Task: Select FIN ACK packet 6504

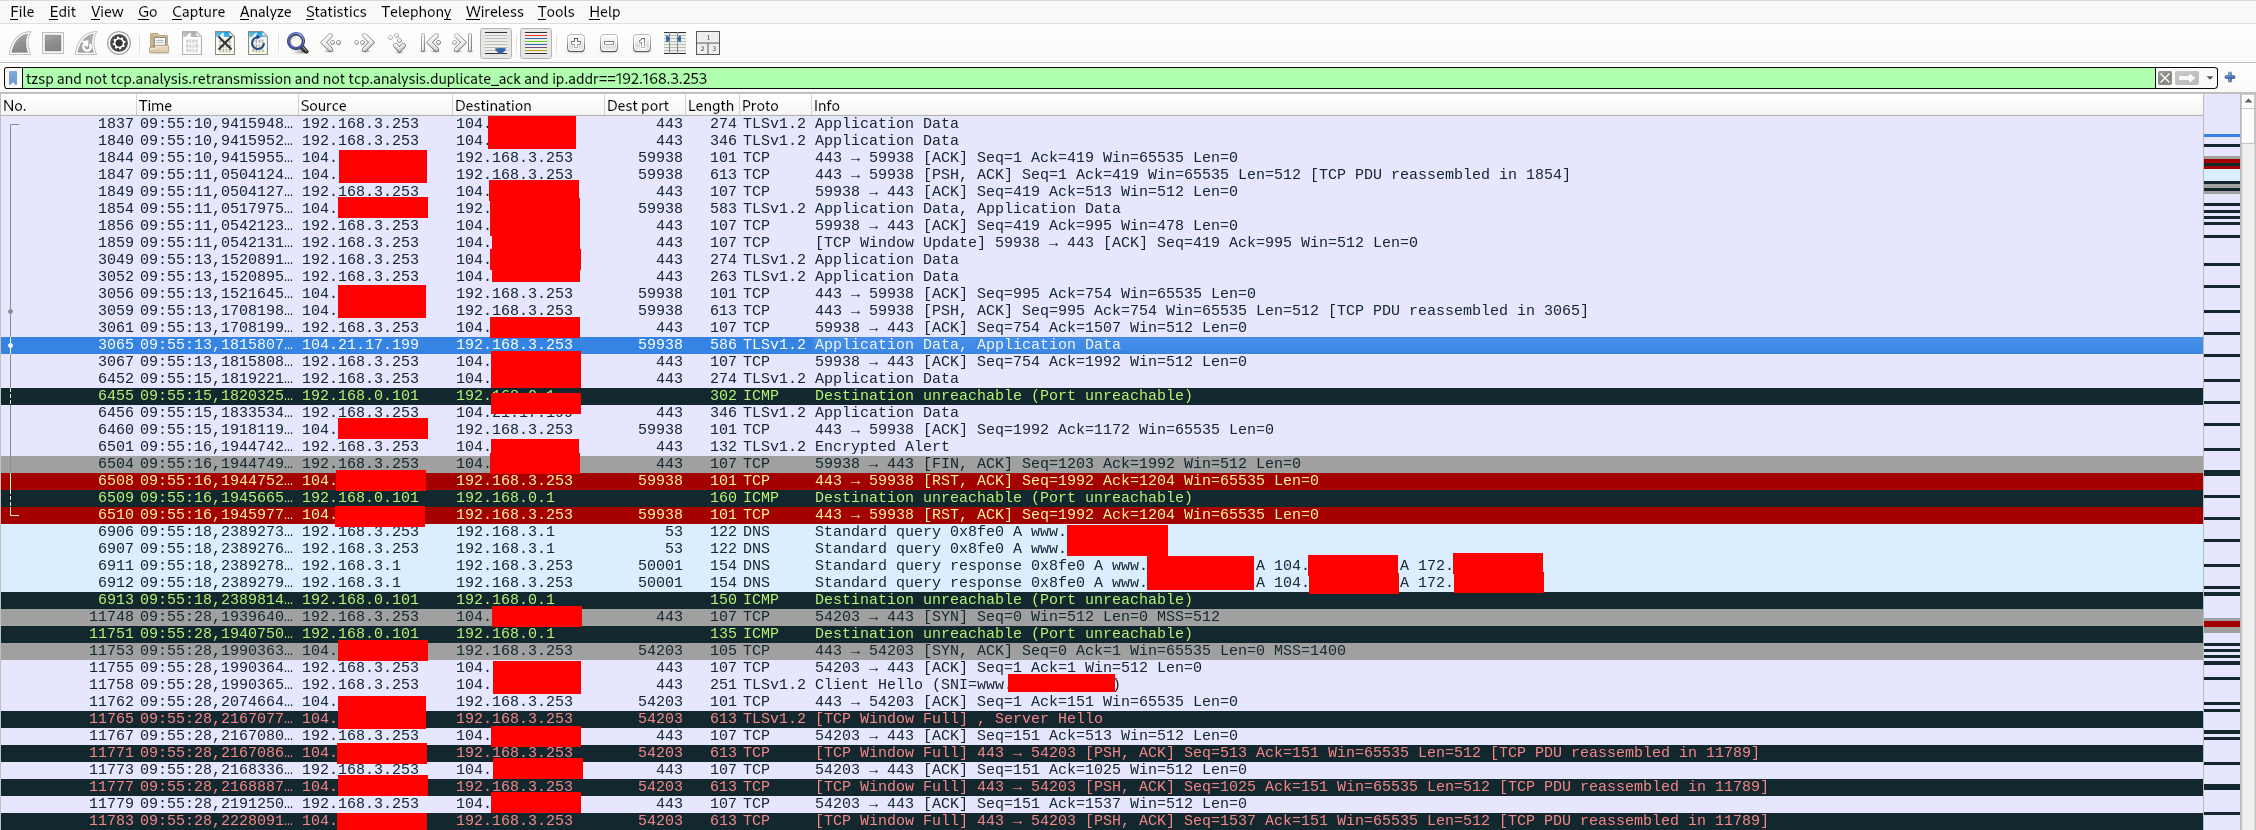Action: point(1102,463)
